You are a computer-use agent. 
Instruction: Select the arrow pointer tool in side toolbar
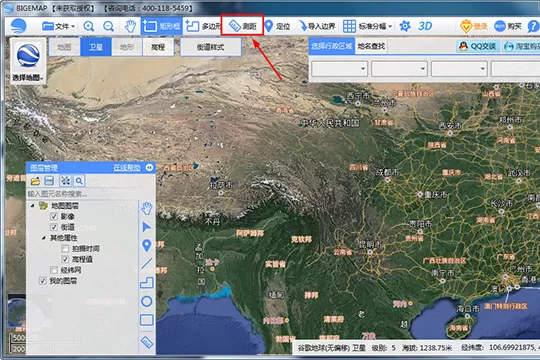(147, 227)
